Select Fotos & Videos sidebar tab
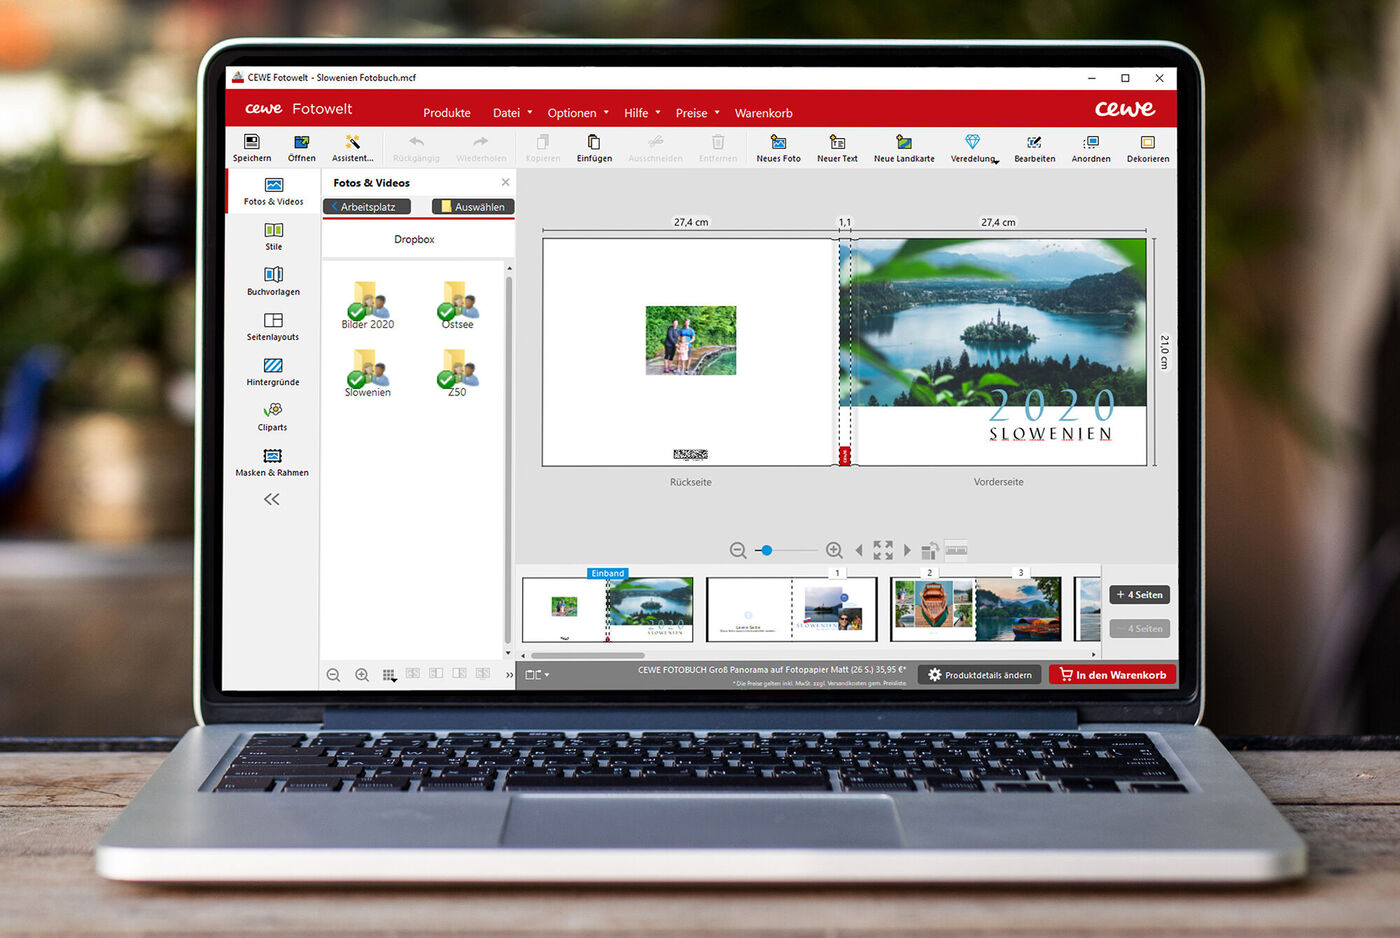Image resolution: width=1400 pixels, height=938 pixels. (x=273, y=191)
